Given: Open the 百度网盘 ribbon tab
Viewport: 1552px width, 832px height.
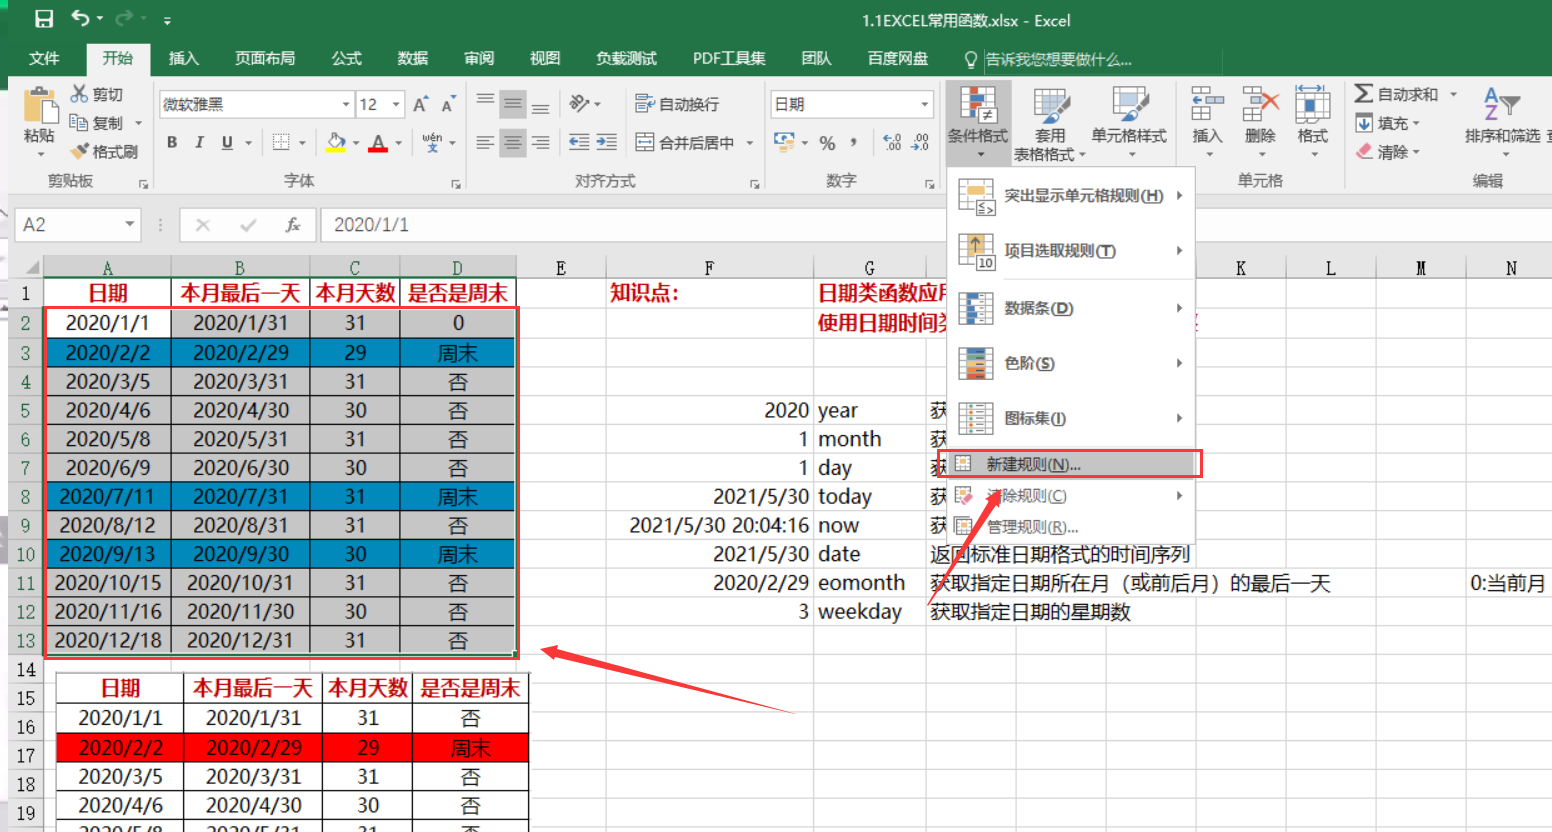Looking at the screenshot, I should [x=896, y=58].
